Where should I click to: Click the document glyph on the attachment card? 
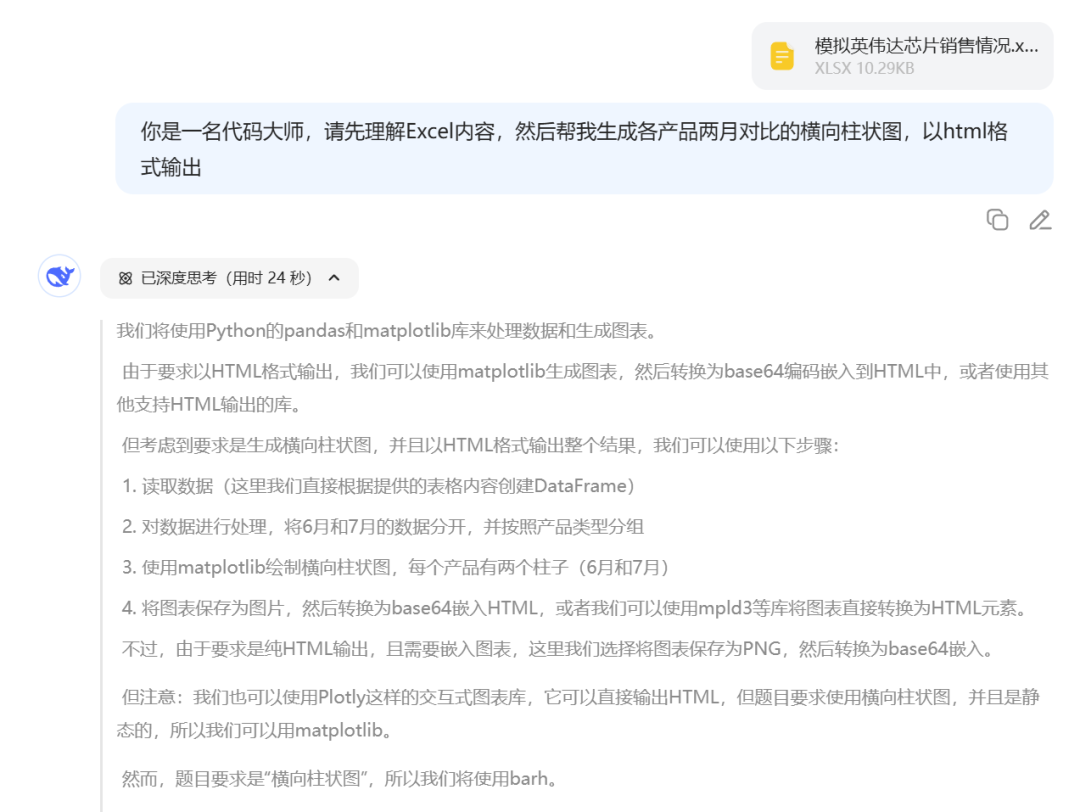pos(780,55)
